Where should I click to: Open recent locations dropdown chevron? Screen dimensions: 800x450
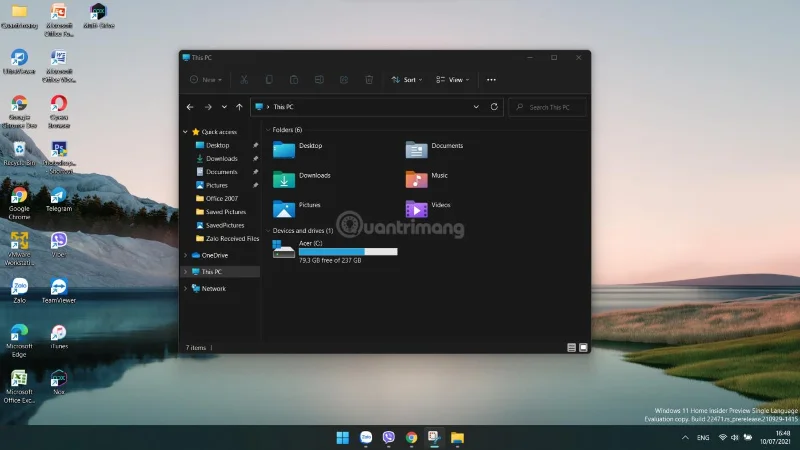click(x=224, y=107)
